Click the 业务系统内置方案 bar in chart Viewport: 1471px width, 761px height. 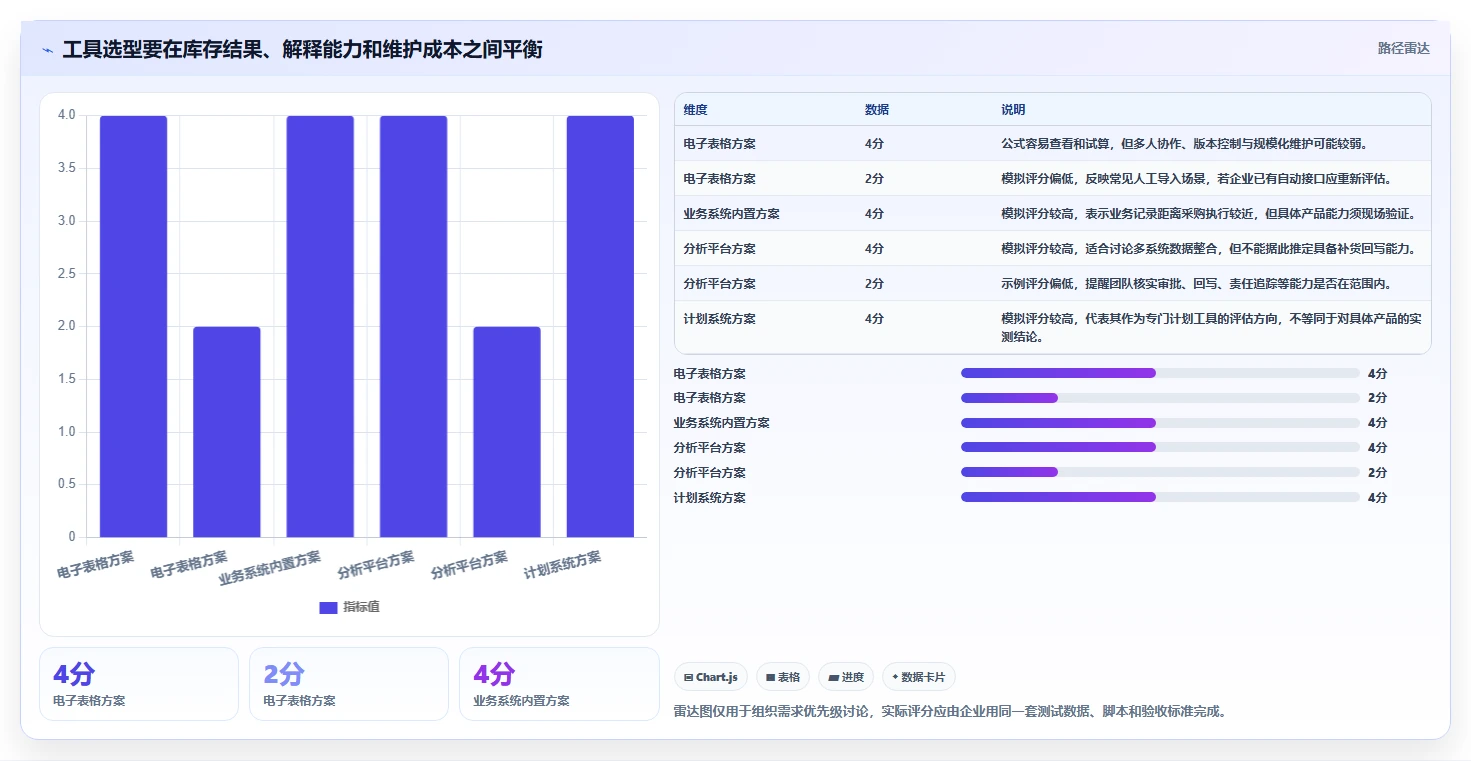tap(320, 326)
